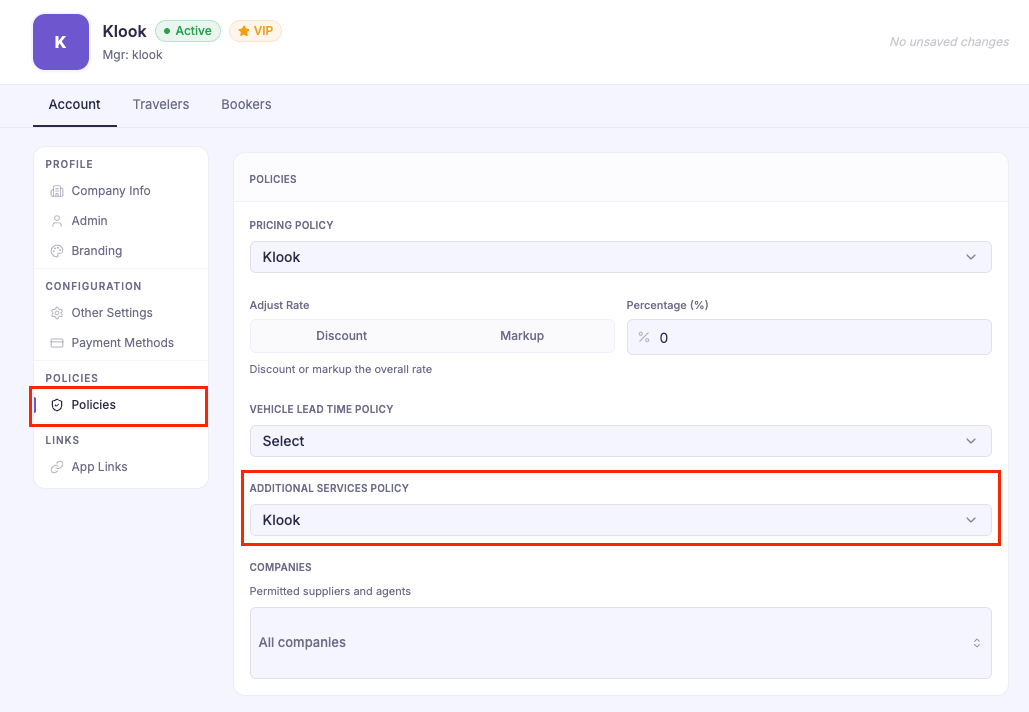This screenshot has width=1029, height=712.
Task: Select Policies in sidebar
Action: [121, 405]
